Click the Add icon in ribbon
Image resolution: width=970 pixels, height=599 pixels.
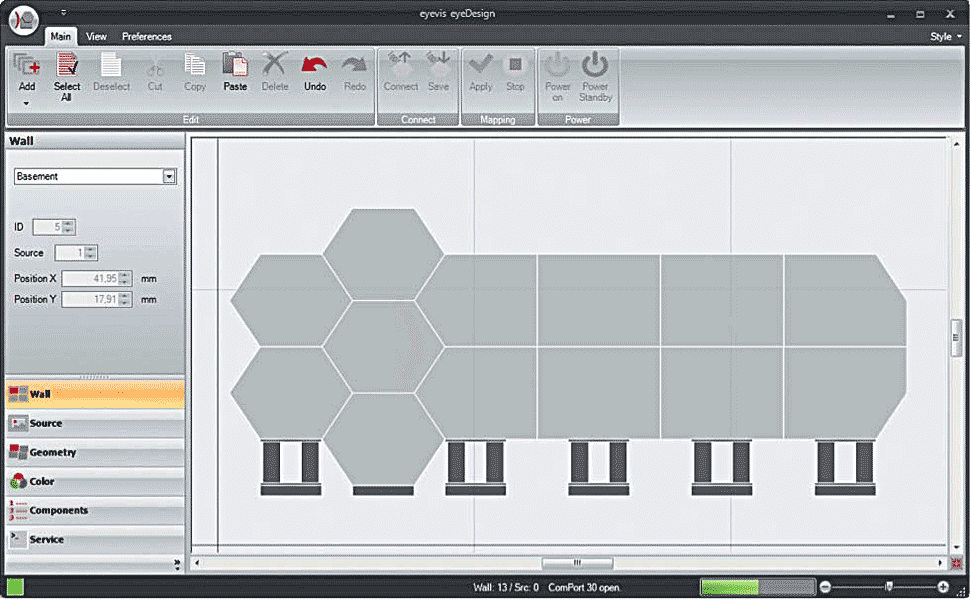click(27, 66)
